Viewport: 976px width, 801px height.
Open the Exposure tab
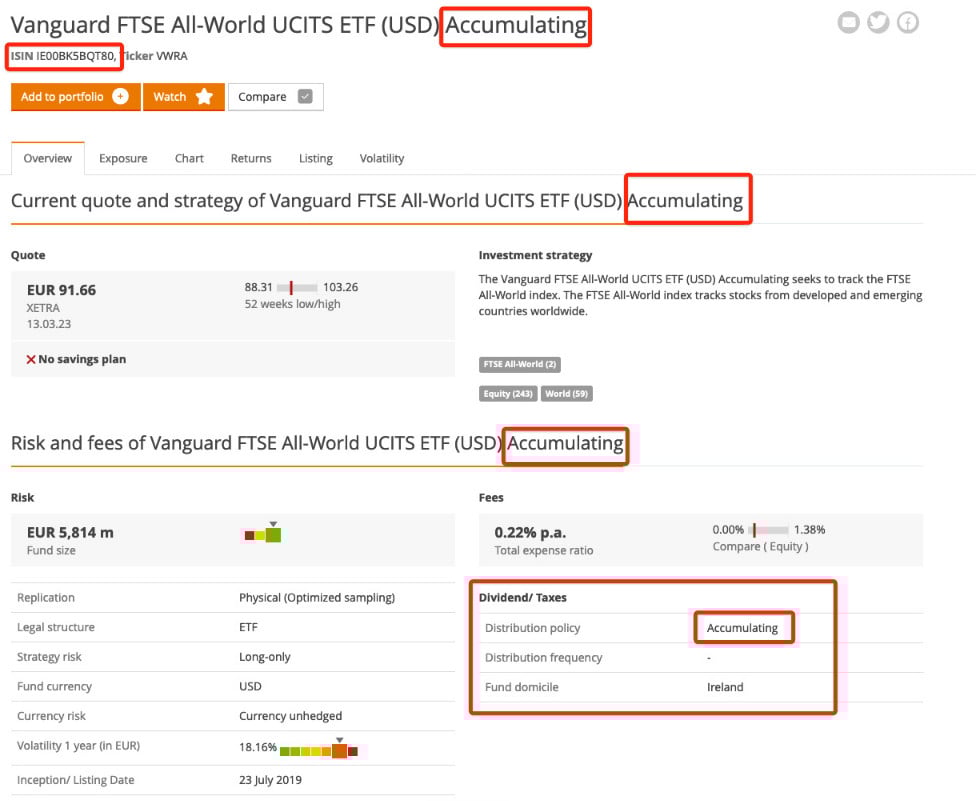[123, 158]
